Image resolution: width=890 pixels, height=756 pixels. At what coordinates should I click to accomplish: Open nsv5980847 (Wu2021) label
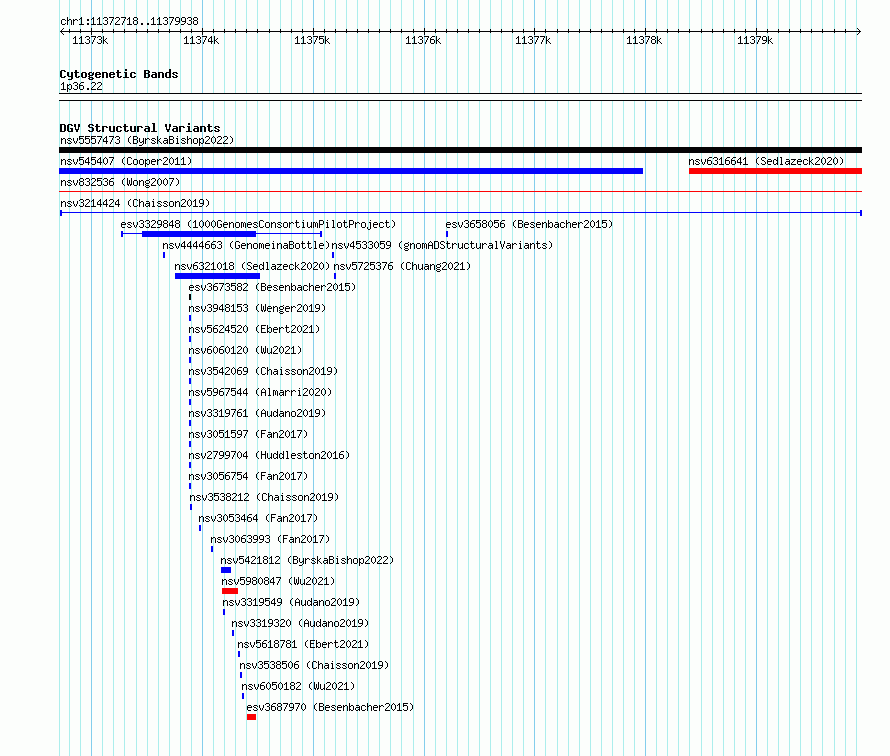point(278,581)
